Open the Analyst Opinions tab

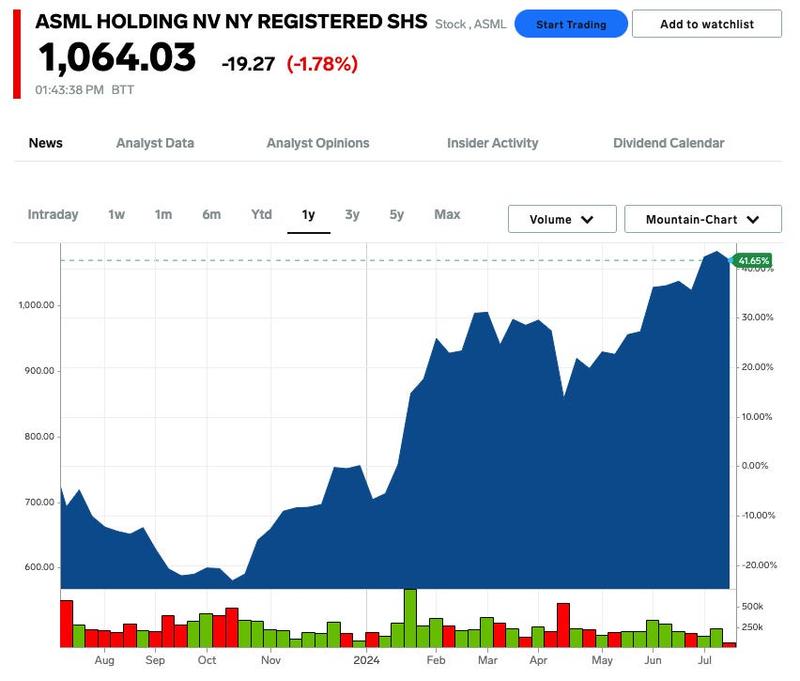(318, 143)
